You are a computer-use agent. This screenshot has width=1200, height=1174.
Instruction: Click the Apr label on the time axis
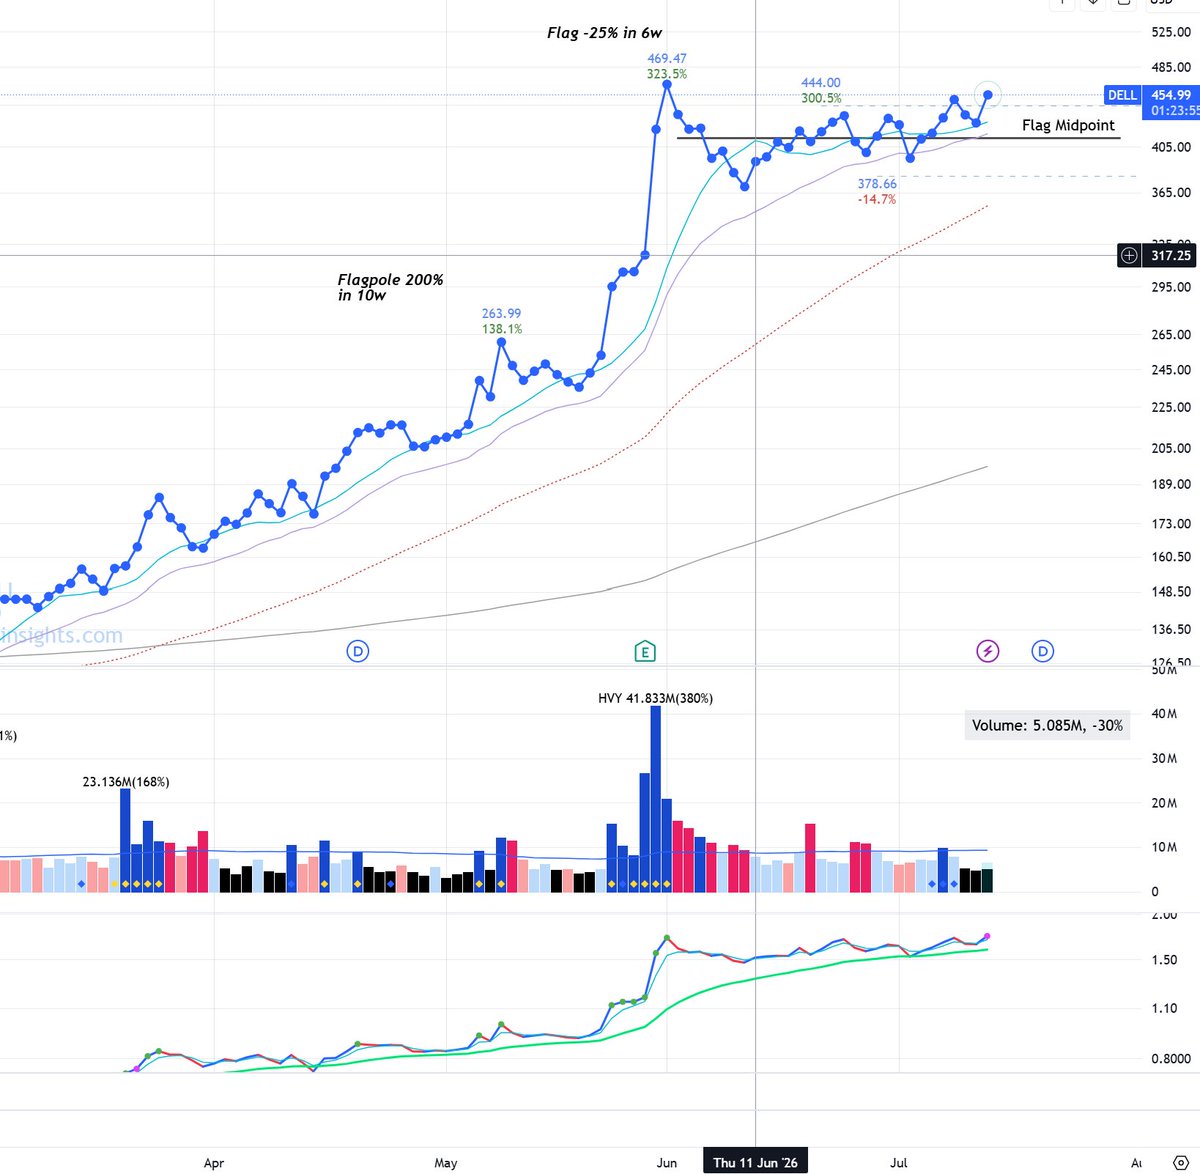point(214,1163)
